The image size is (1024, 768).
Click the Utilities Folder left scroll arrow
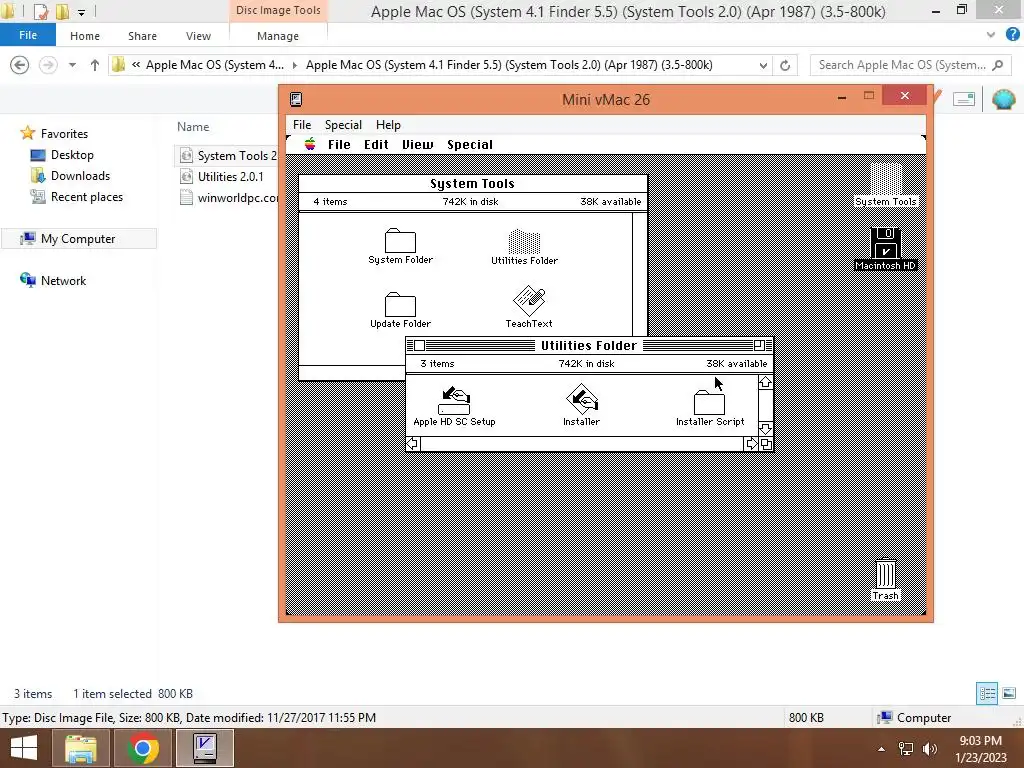tap(413, 444)
